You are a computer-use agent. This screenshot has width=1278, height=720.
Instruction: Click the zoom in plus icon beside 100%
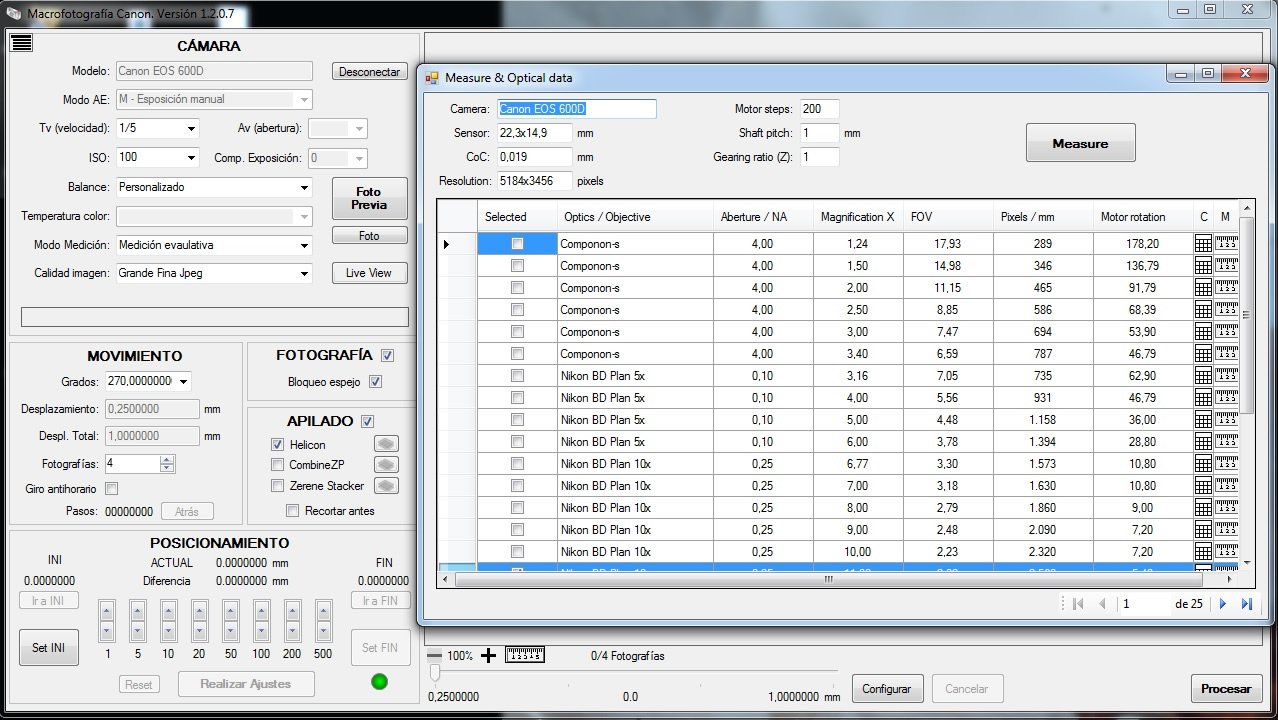[488, 655]
